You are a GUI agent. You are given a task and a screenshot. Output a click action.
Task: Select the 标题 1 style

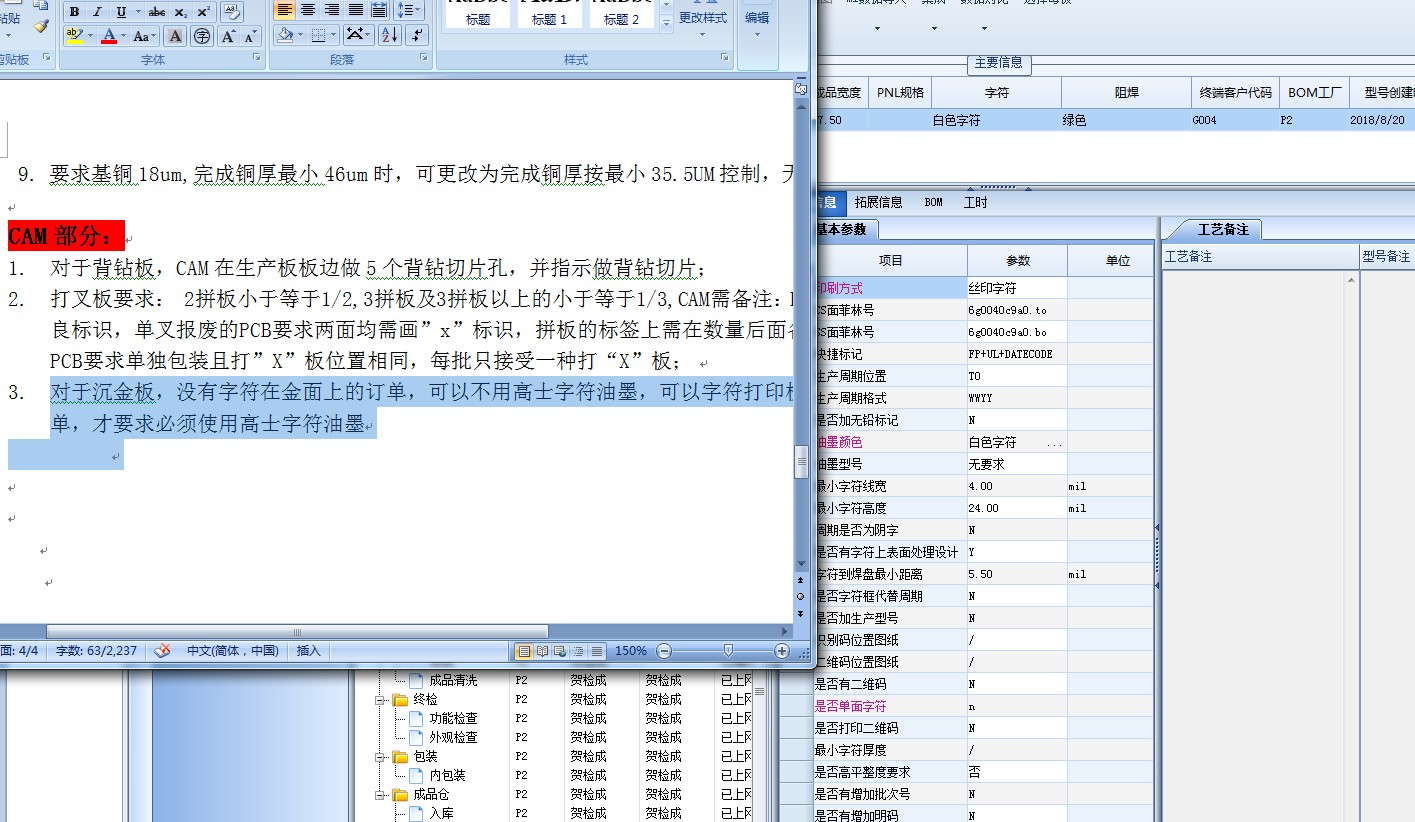pyautogui.click(x=549, y=15)
